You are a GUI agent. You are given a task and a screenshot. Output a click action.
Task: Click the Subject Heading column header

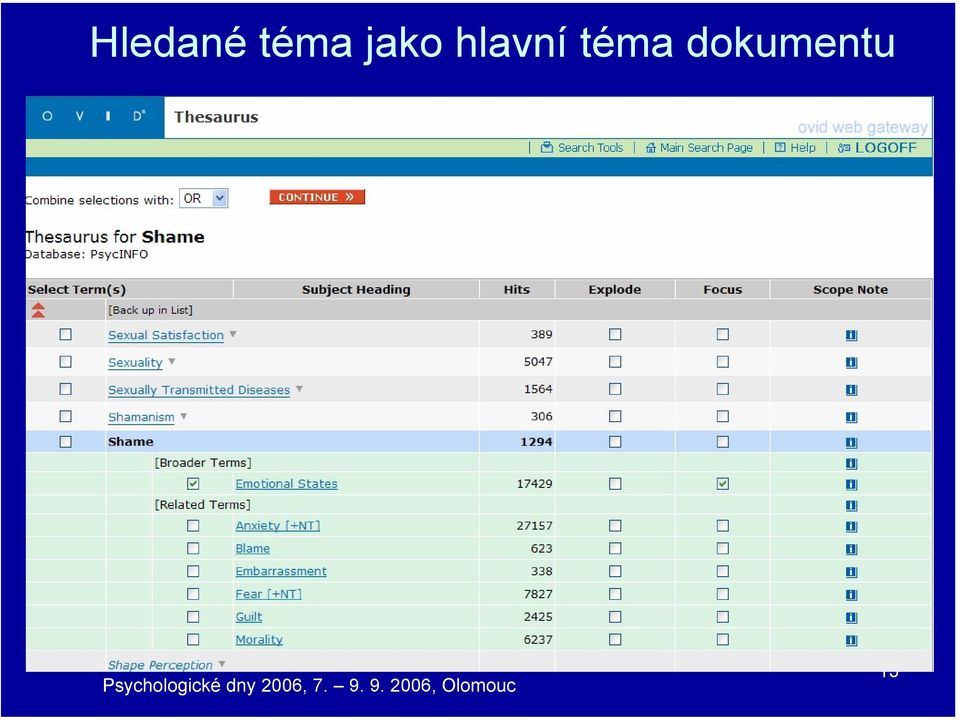click(356, 290)
